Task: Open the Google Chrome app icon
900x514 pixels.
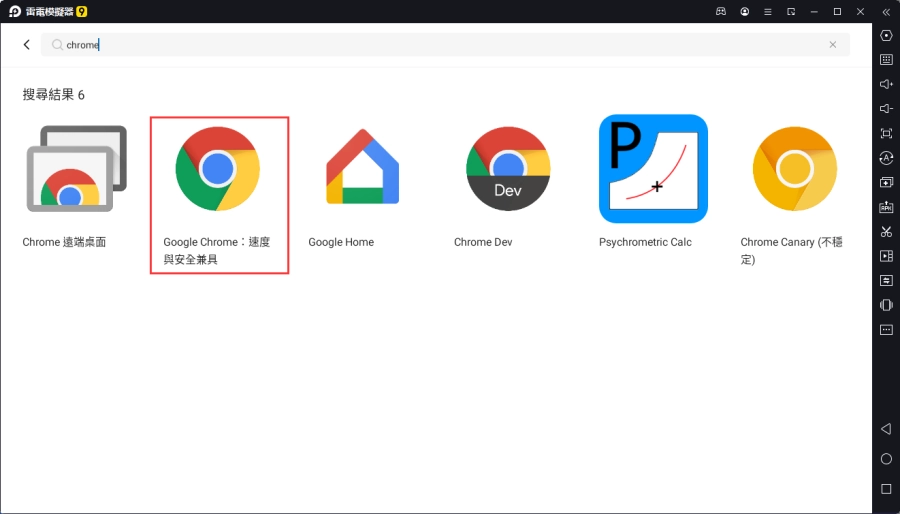Action: click(218, 169)
